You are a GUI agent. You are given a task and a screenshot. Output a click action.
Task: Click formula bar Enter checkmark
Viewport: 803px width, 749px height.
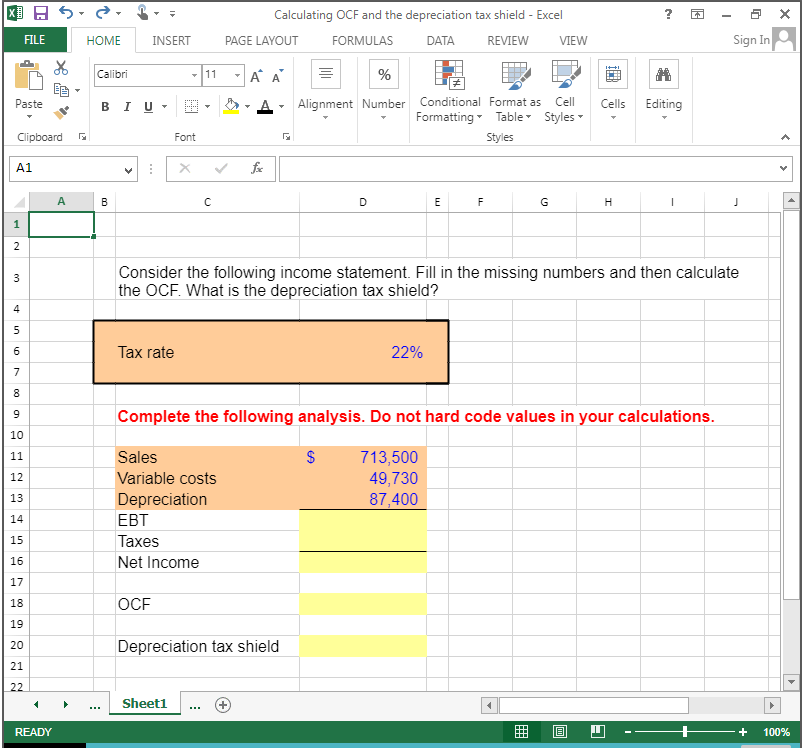[x=221, y=168]
